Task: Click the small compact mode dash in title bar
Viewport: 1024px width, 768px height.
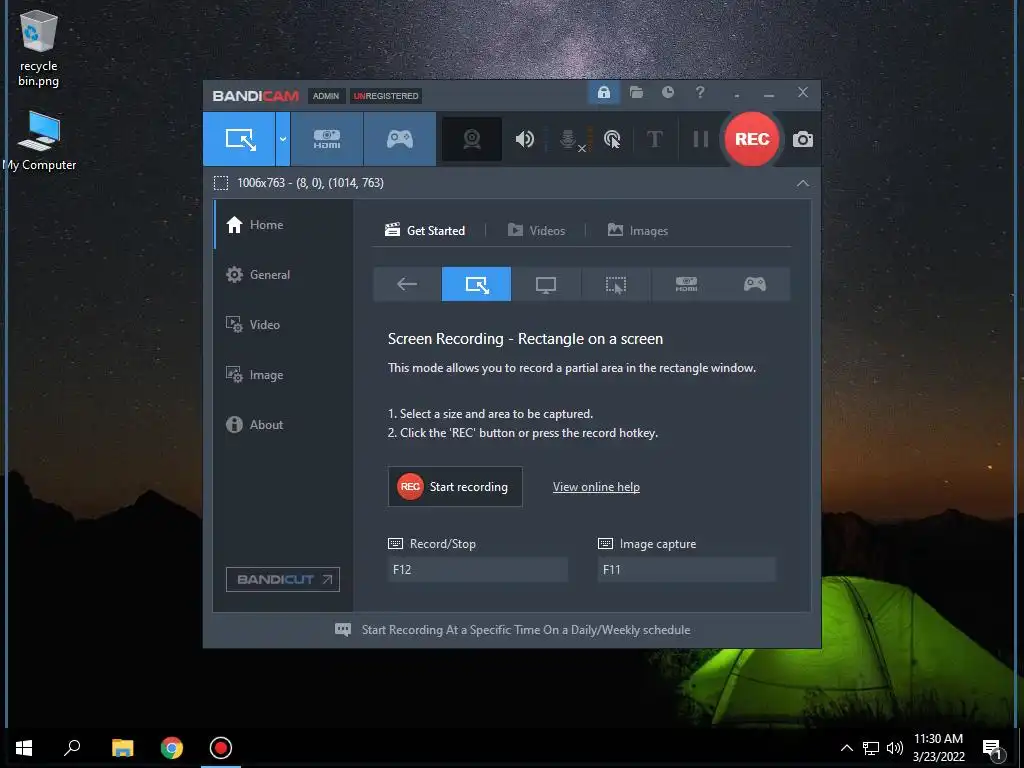Action: click(x=737, y=95)
